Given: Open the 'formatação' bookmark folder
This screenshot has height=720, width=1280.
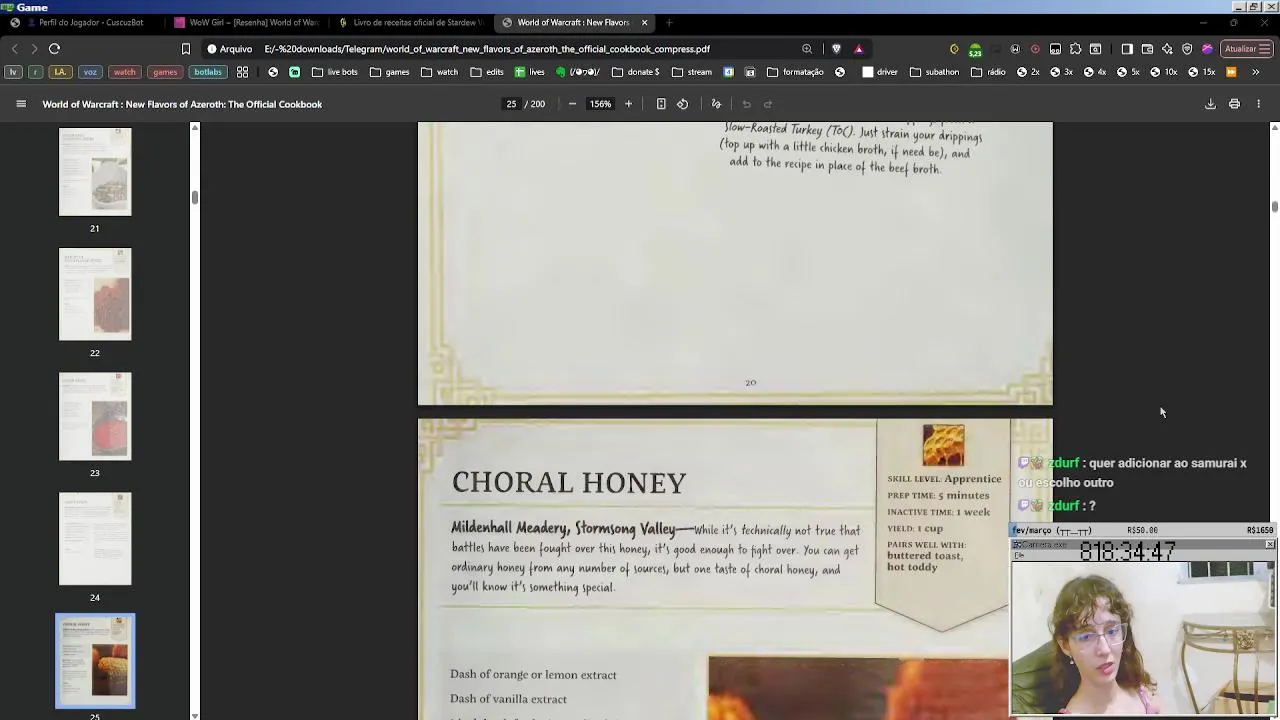Looking at the screenshot, I should (x=795, y=72).
